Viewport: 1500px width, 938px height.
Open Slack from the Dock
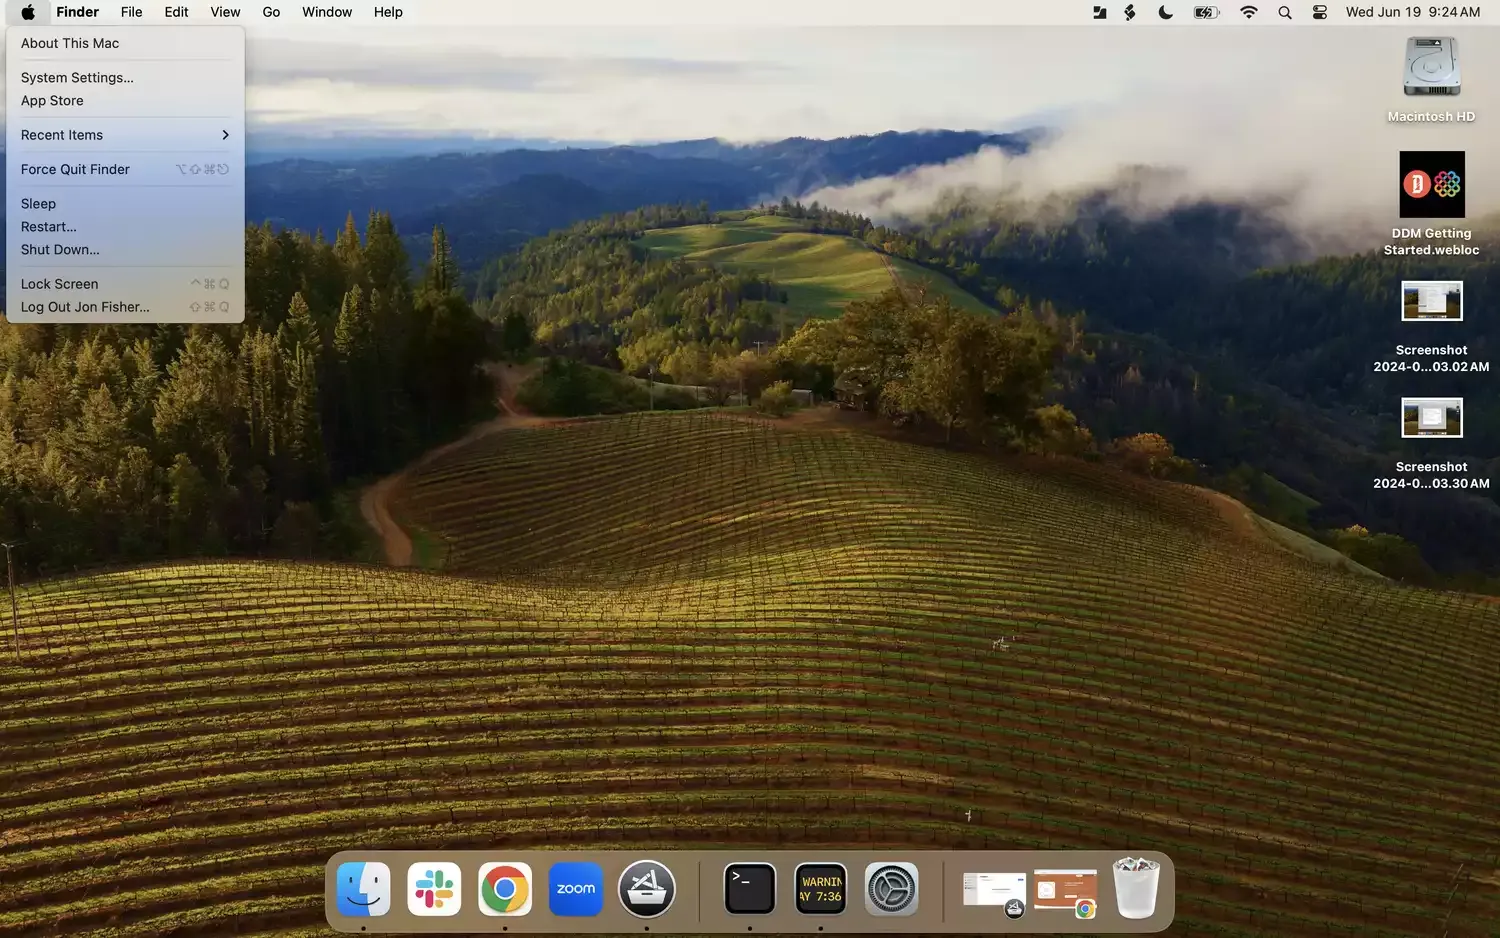[434, 888]
